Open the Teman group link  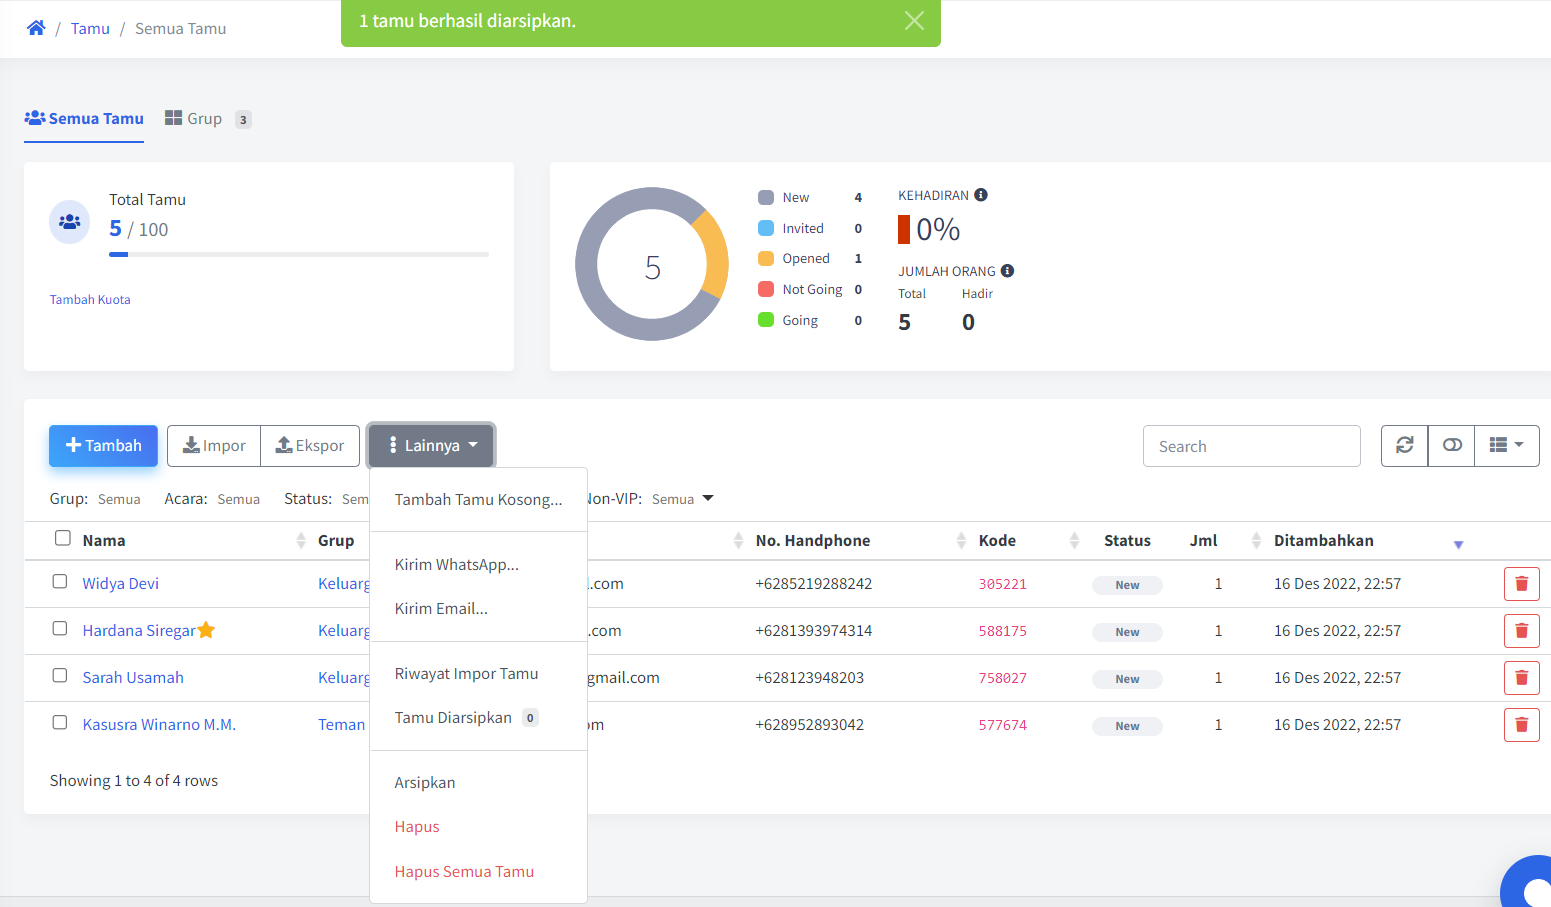(x=342, y=725)
